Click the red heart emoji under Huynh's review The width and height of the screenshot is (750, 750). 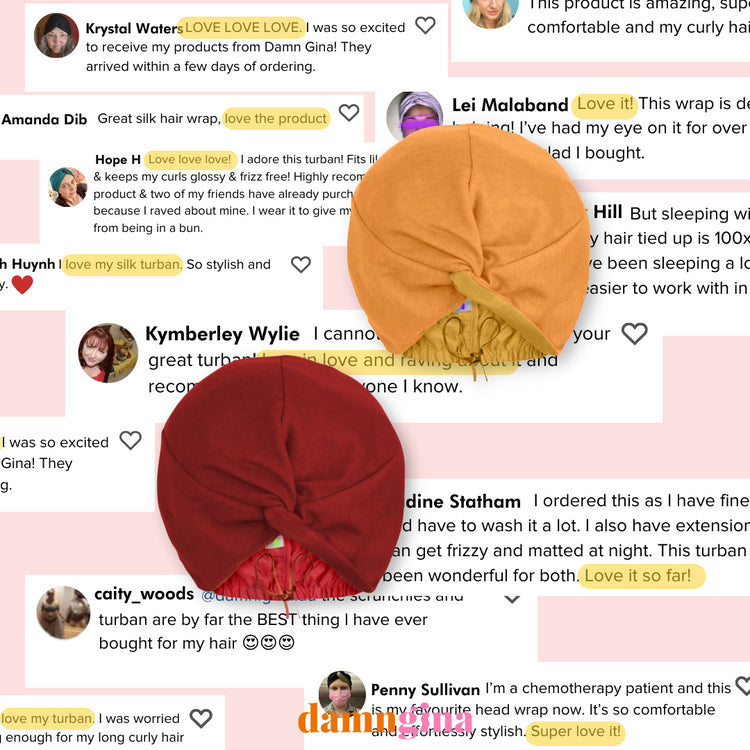[22, 285]
